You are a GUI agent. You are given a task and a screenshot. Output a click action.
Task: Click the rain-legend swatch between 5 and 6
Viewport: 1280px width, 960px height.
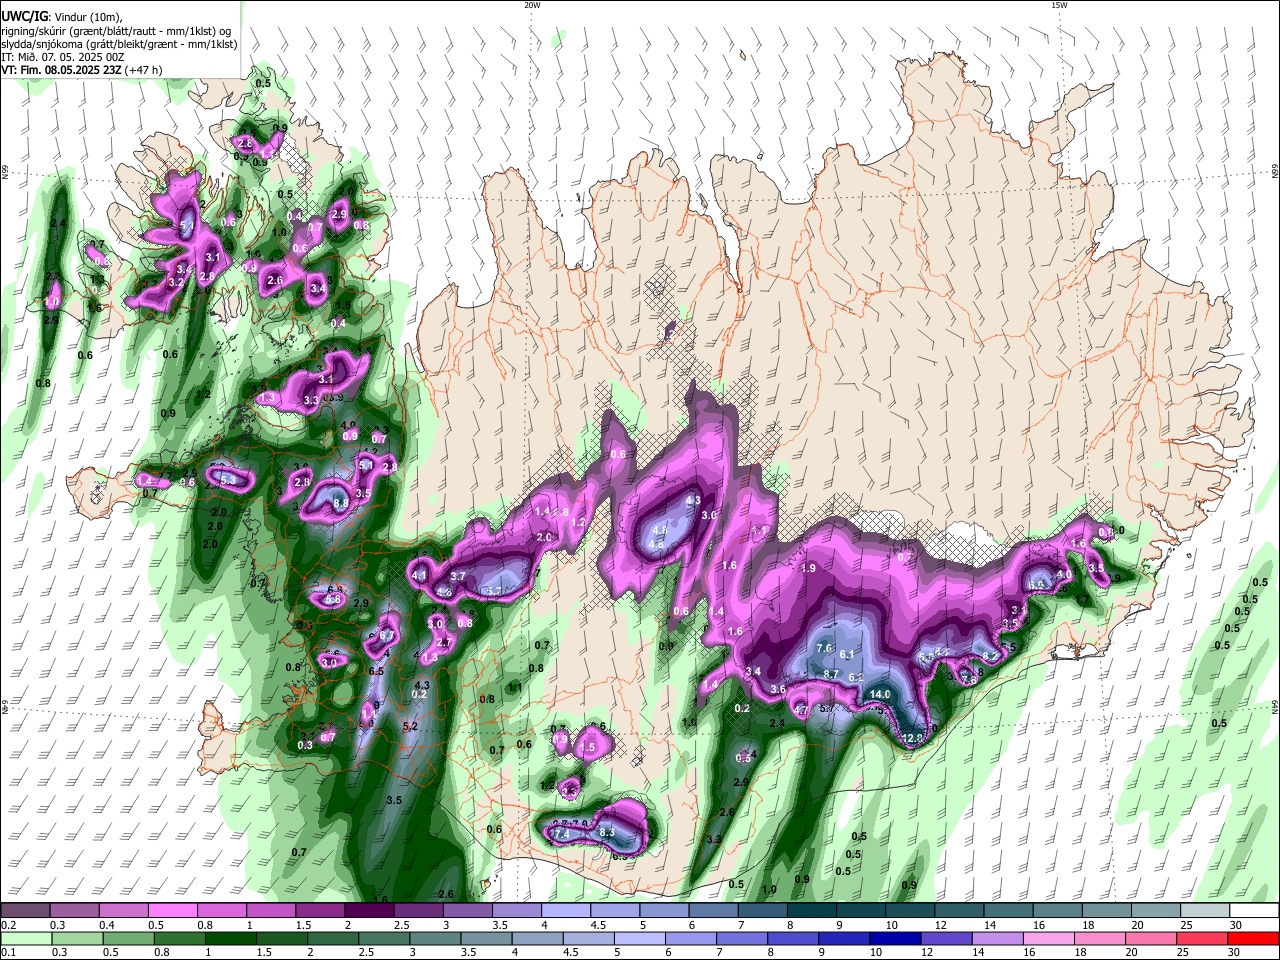(x=642, y=938)
